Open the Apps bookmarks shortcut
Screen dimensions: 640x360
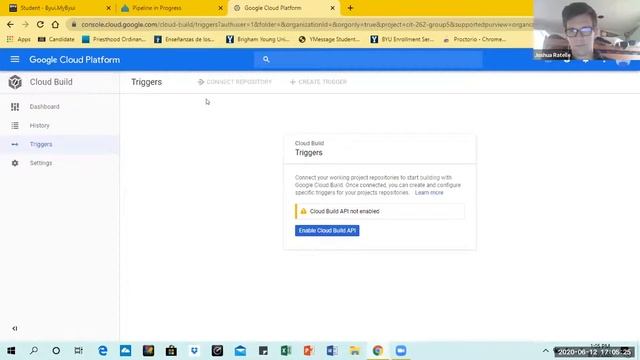click(19, 39)
